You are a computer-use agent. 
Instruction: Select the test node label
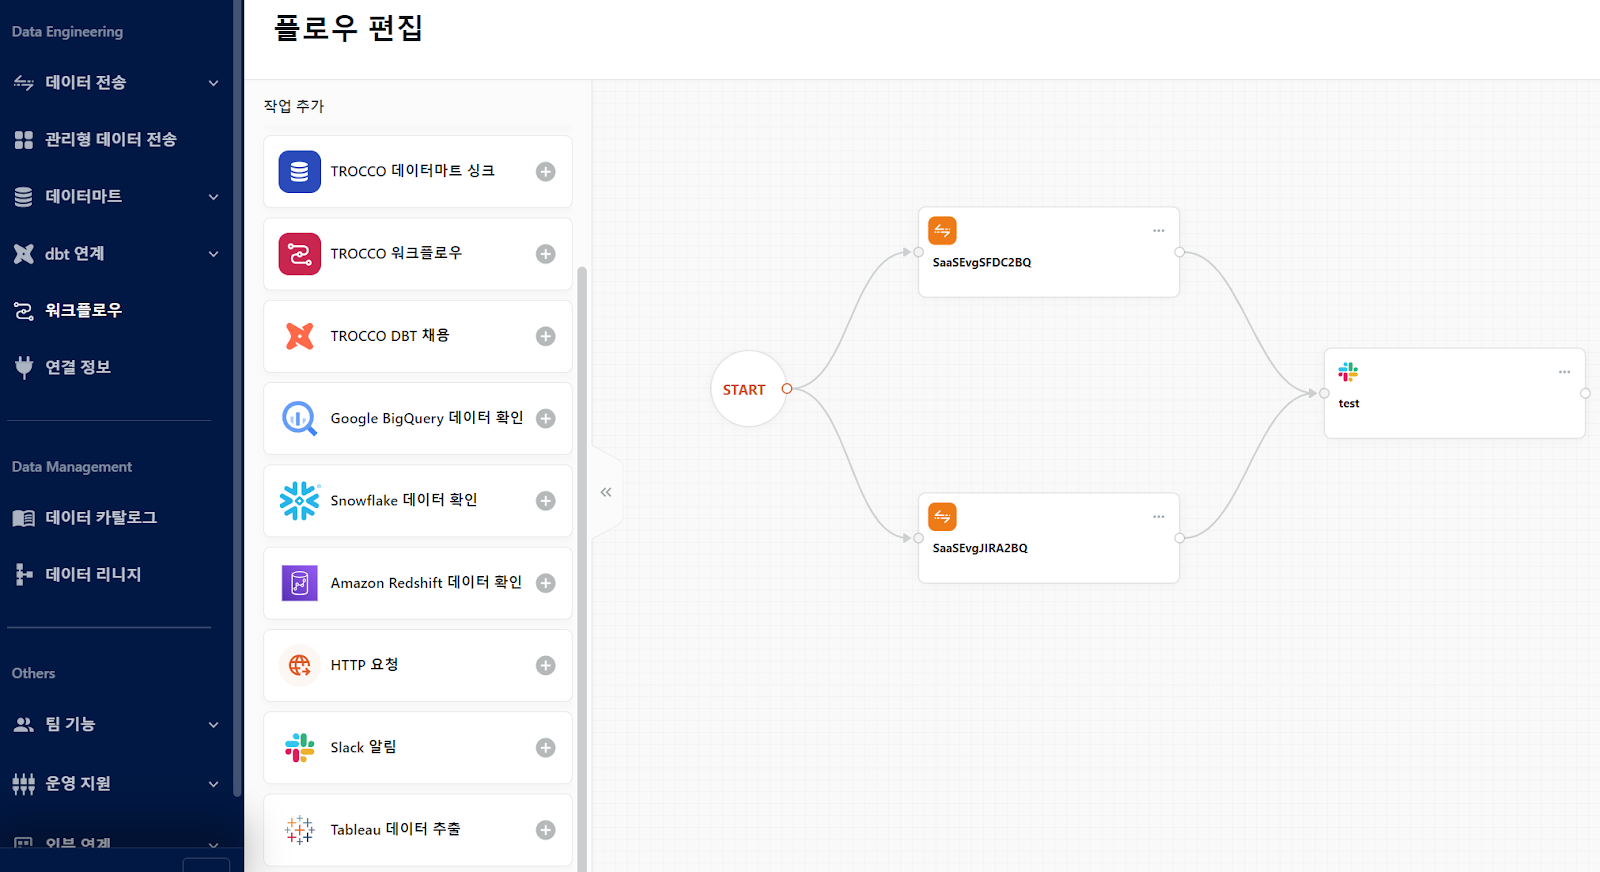1349,404
